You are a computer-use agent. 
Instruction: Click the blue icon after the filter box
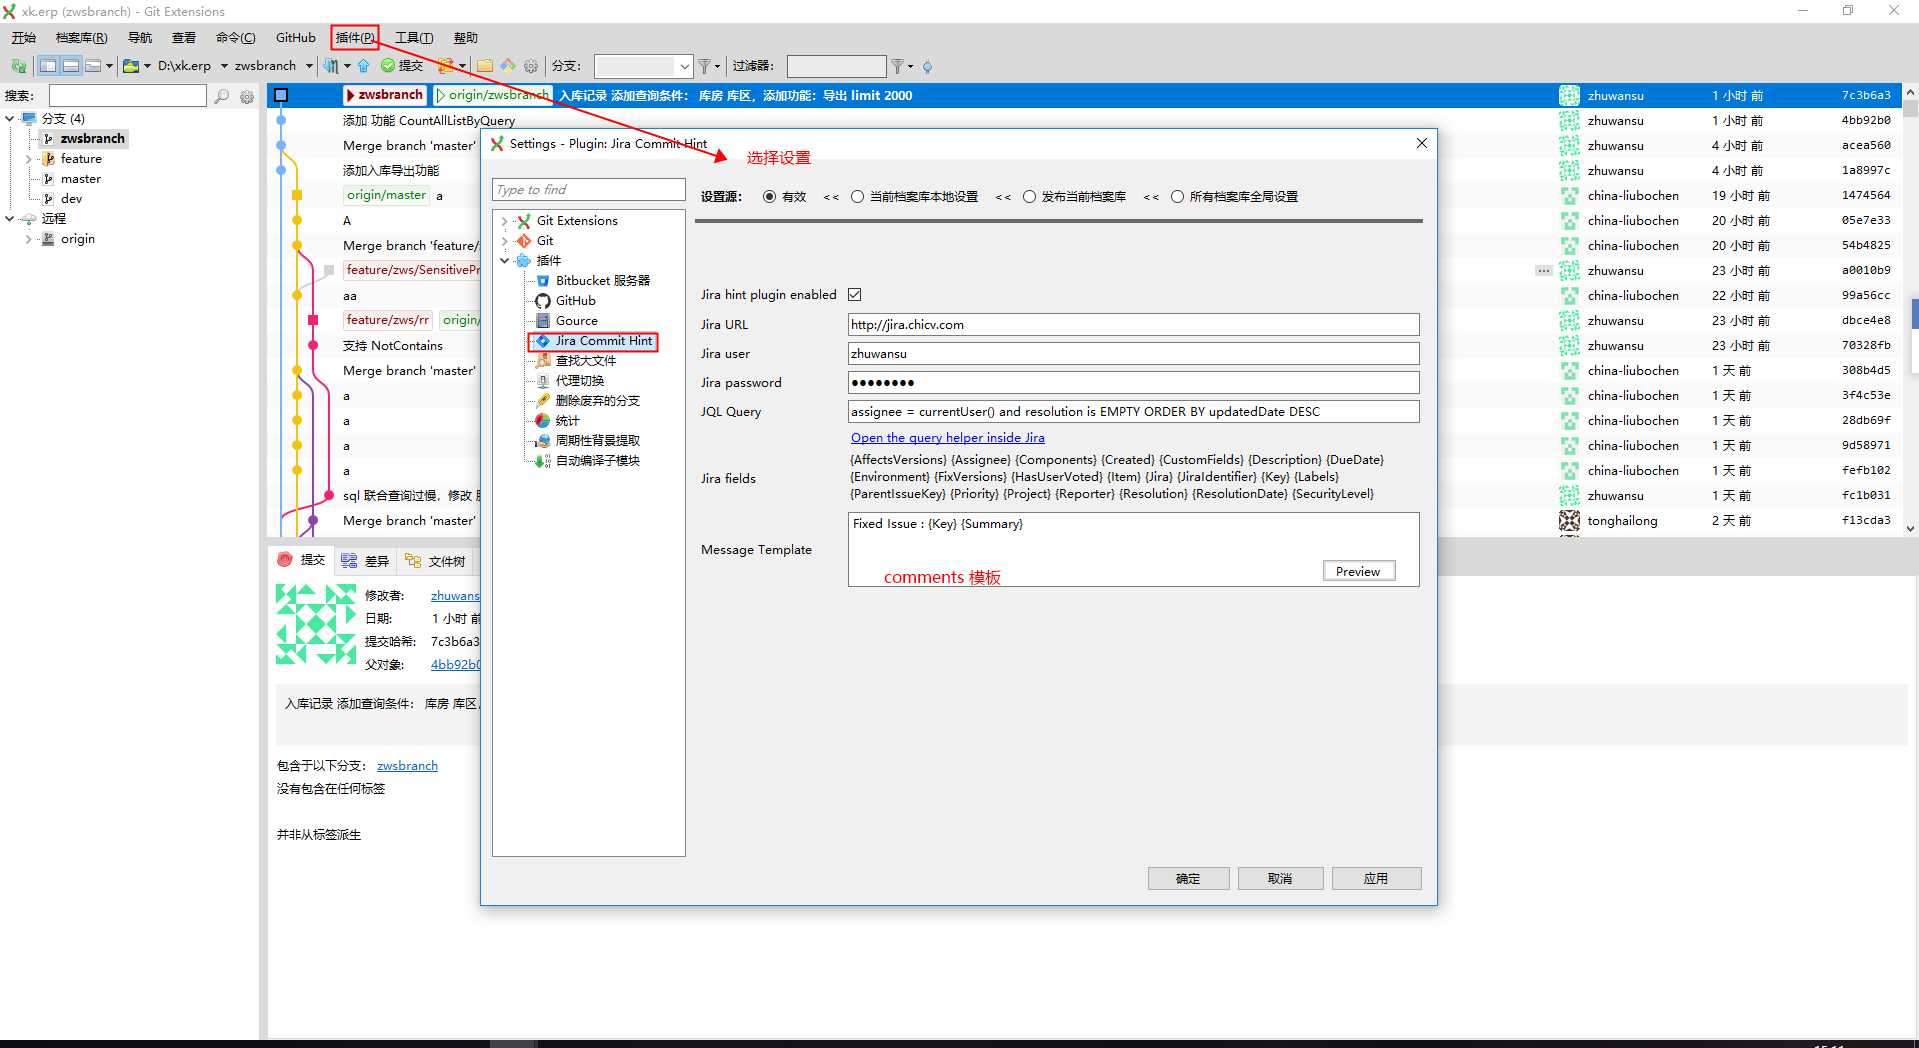(927, 67)
